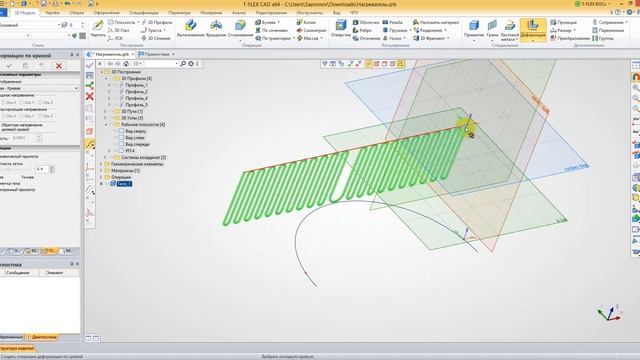Expand the 3D Узлы [3] folder
640x360 pixels.
(x=106, y=118)
